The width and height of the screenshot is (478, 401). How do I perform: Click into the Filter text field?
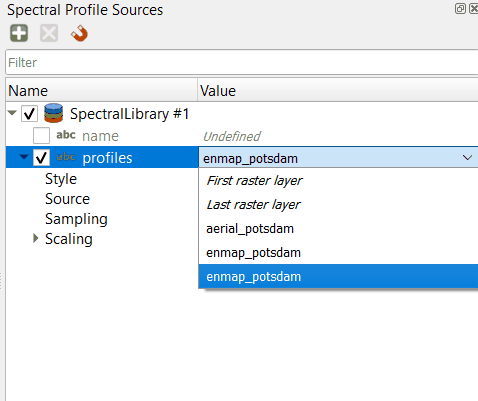(x=242, y=62)
